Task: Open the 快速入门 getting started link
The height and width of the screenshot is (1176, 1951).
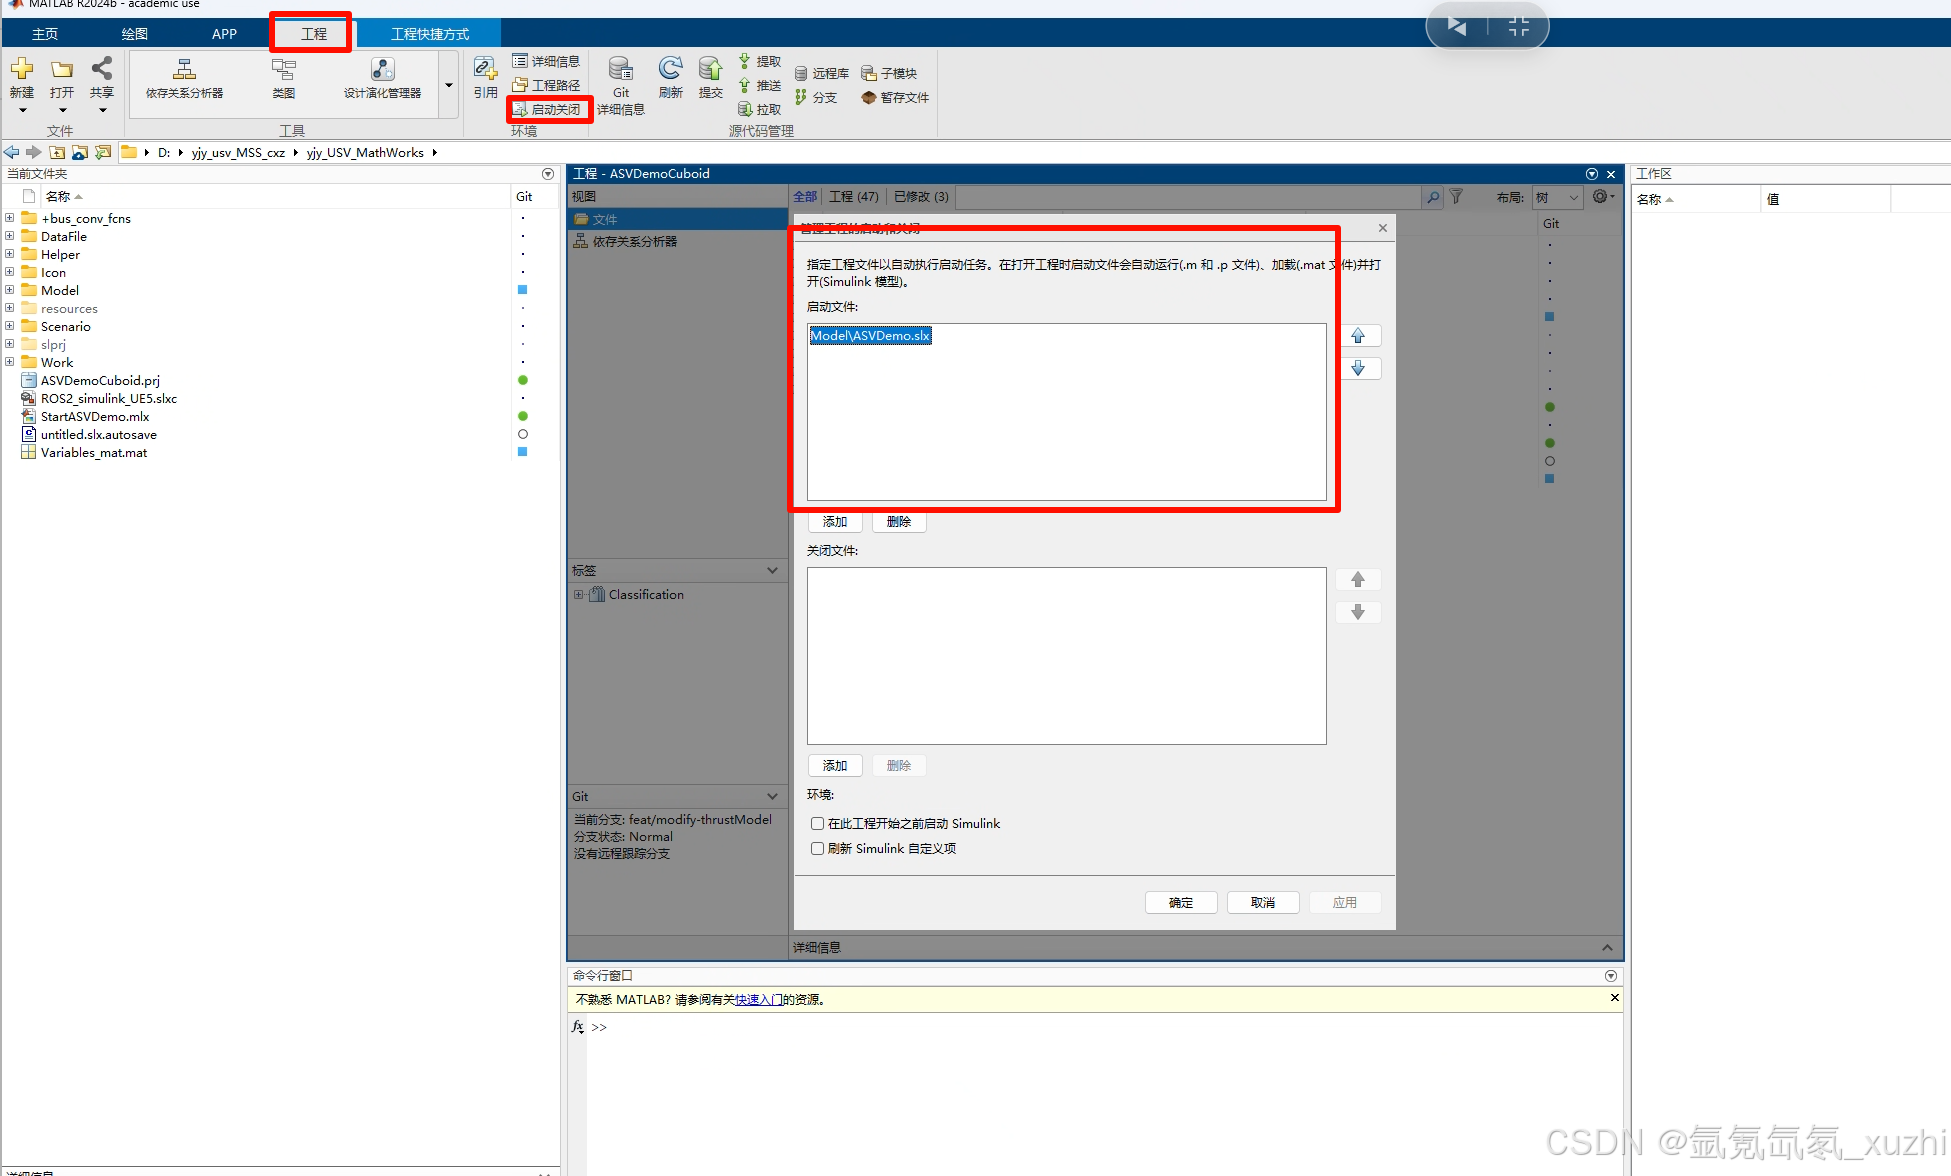Action: (758, 999)
